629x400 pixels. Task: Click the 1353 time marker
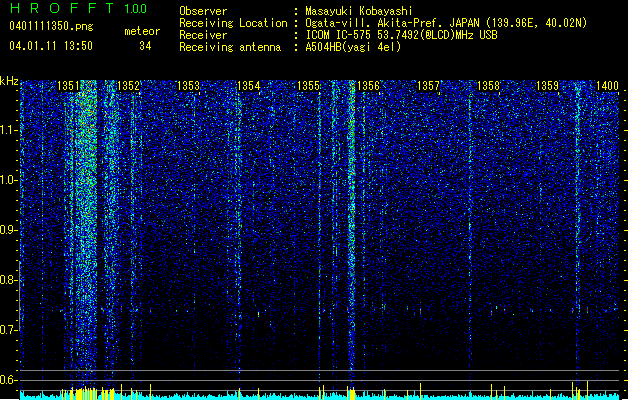(188, 85)
